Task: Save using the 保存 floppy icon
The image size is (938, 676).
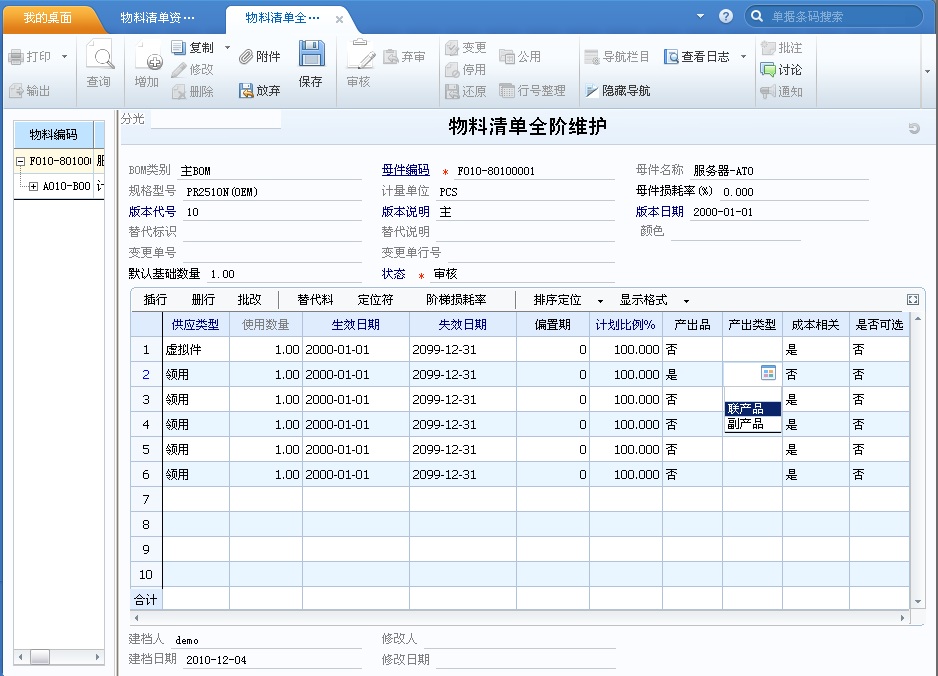Action: 311,54
